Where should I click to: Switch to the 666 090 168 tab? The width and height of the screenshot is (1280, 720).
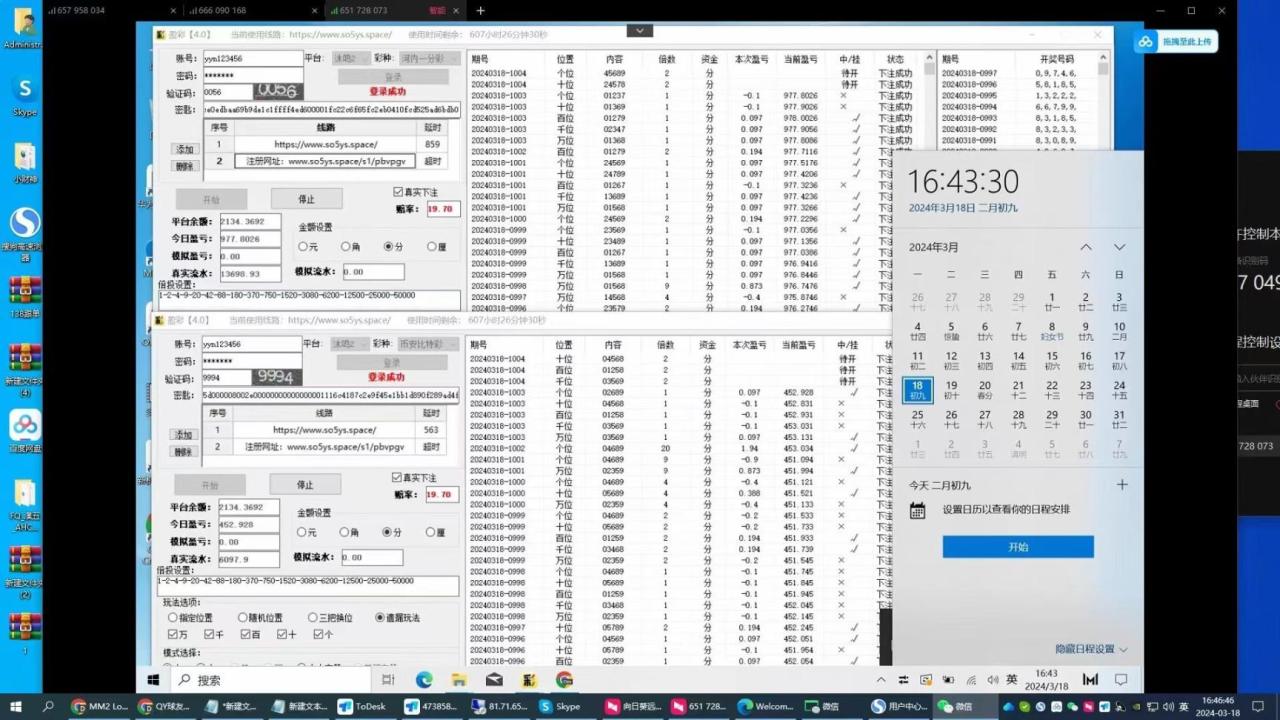222,10
